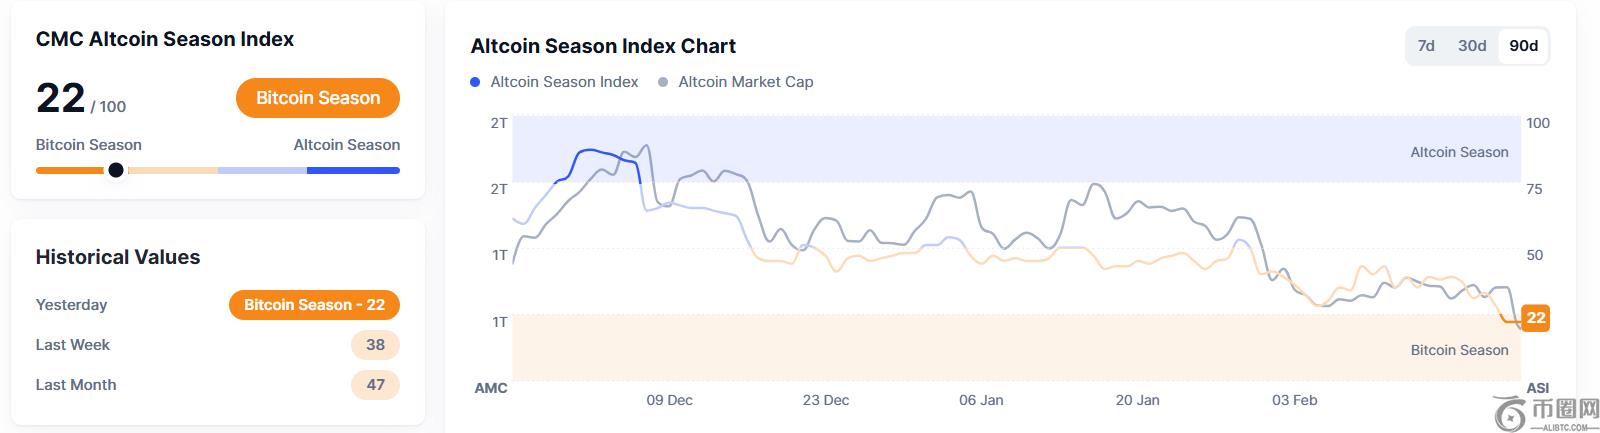Click the 09 Dec date axis label

pyautogui.click(x=669, y=400)
